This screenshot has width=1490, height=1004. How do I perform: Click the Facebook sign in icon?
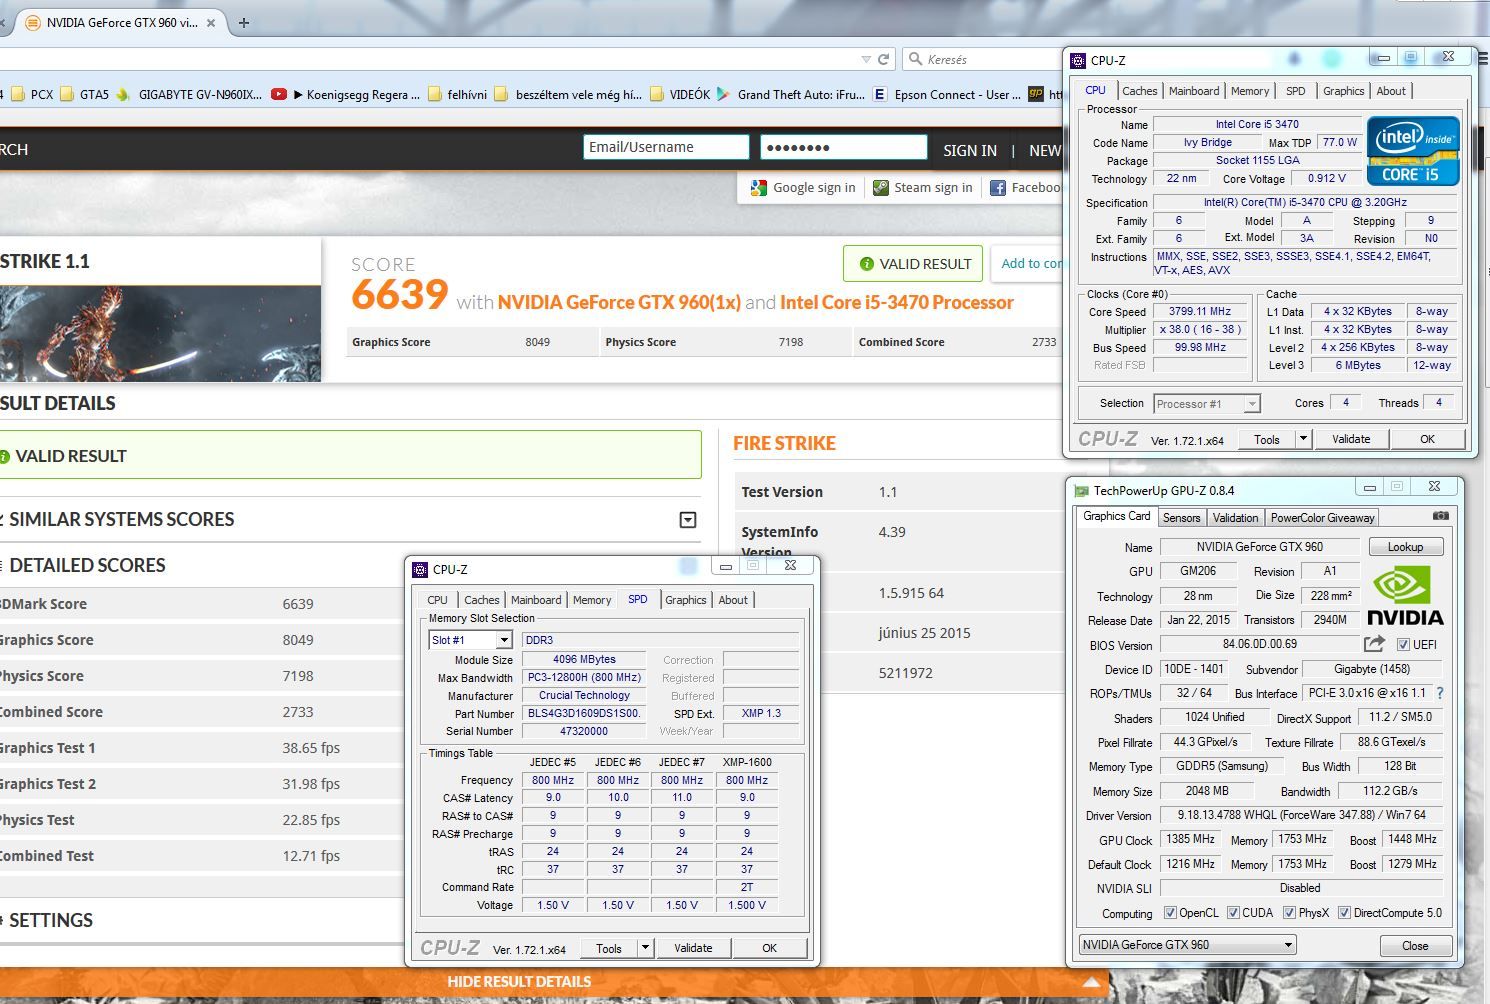(x=997, y=187)
